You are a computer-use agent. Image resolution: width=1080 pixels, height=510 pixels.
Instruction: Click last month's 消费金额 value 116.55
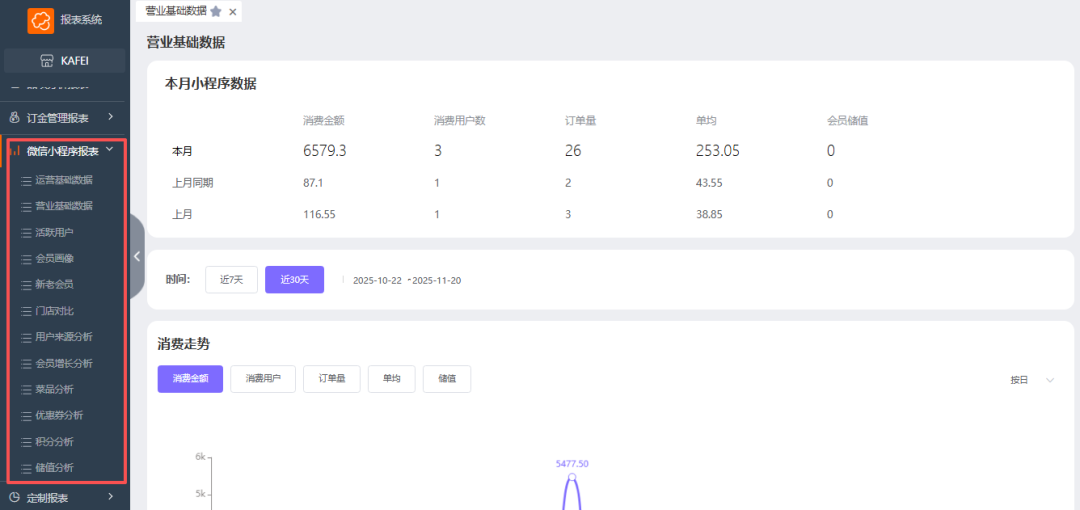319,215
